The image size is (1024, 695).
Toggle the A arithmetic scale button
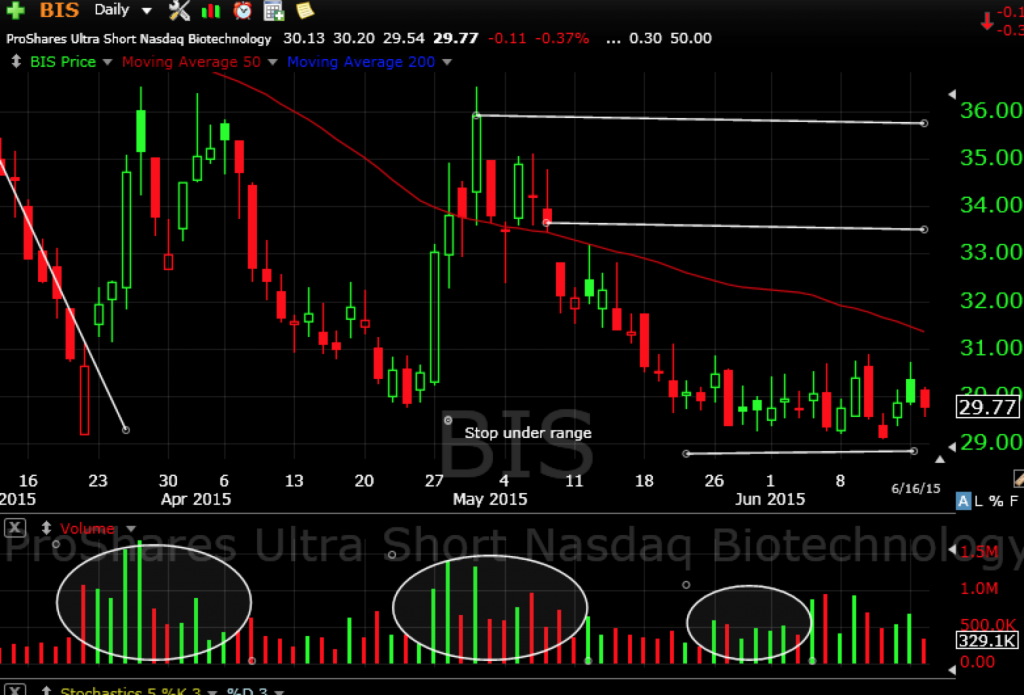963,501
